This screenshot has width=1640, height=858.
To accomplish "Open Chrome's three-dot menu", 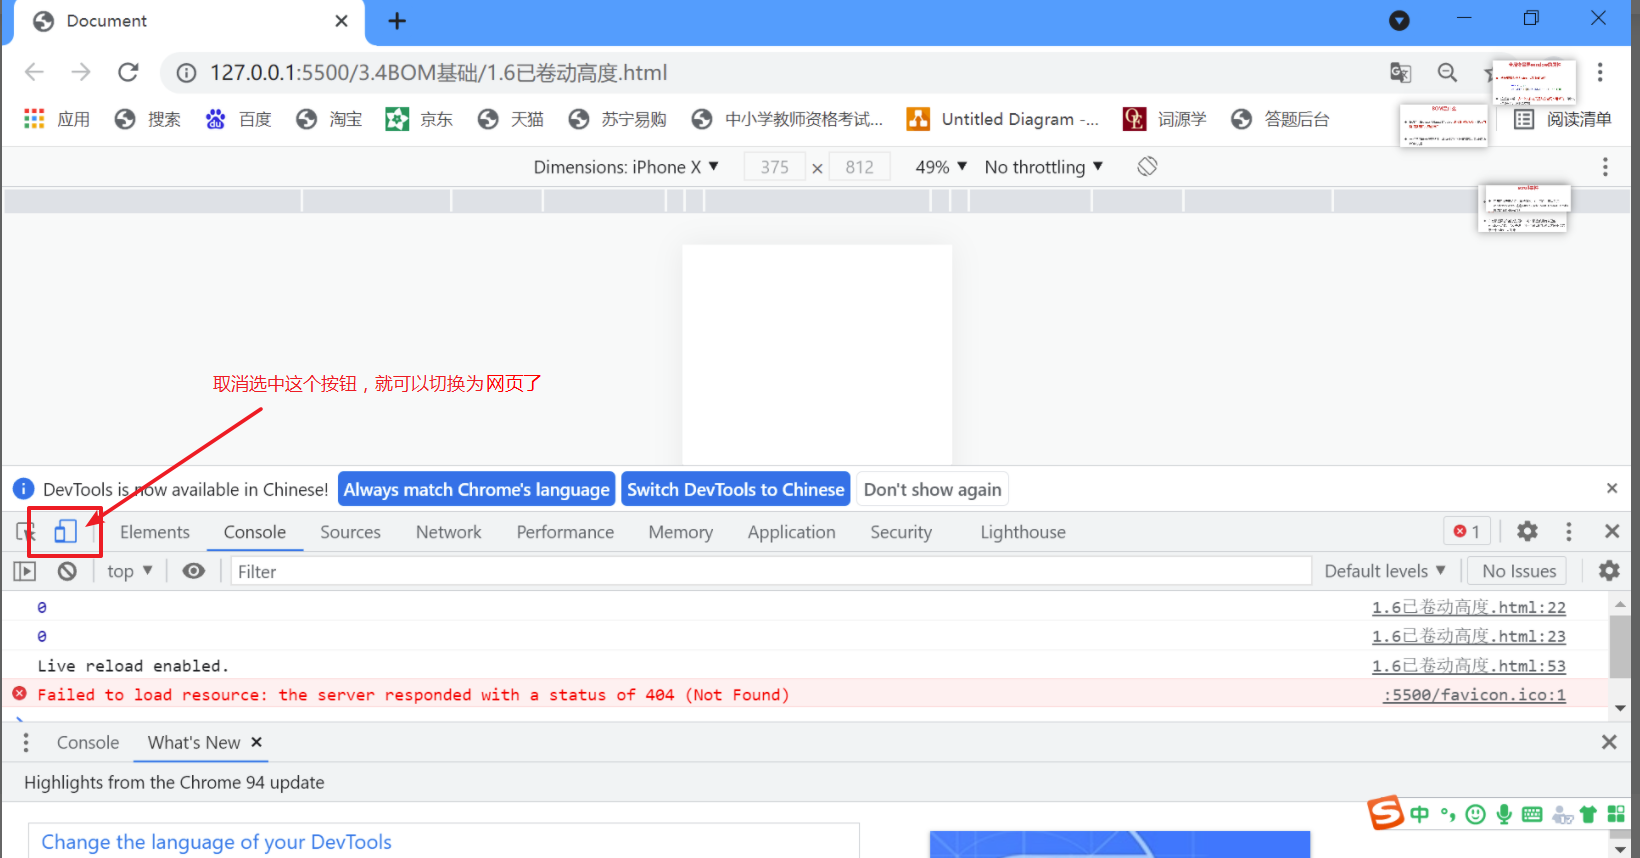I will 1600,72.
